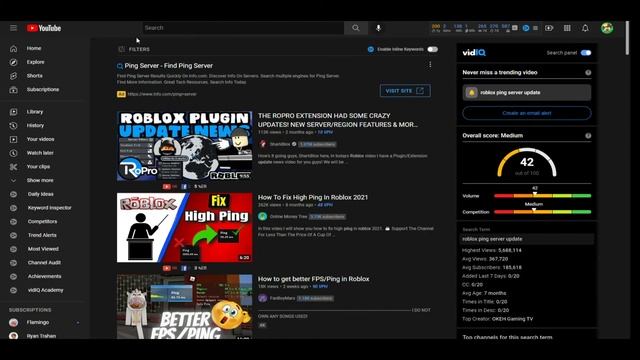This screenshot has height=360, width=640.
Task: Open vidIQ Competitors icon
Action: point(13,222)
